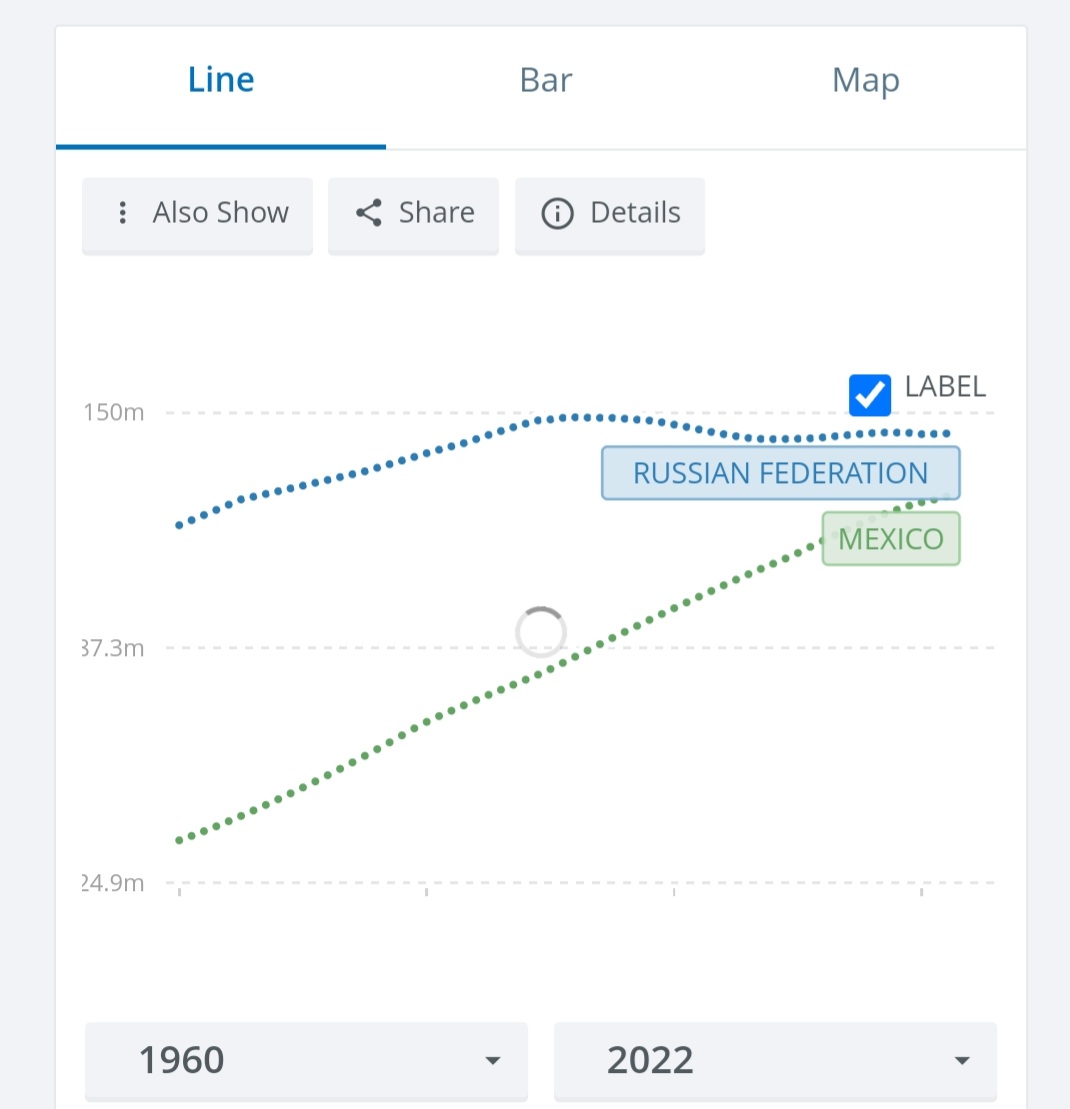The width and height of the screenshot is (1070, 1109).
Task: Open the Also Show options button
Action: coord(197,215)
